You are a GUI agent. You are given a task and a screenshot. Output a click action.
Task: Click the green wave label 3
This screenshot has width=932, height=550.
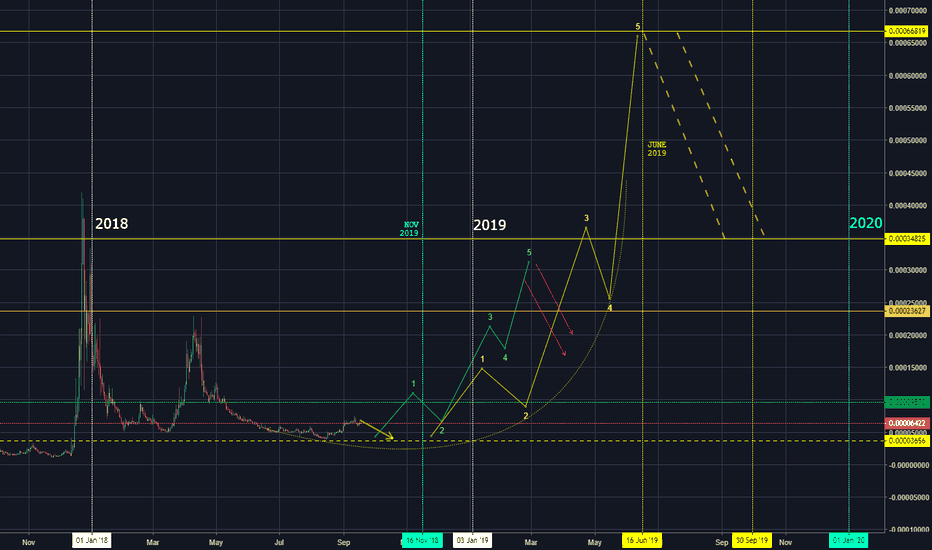pyautogui.click(x=490, y=318)
